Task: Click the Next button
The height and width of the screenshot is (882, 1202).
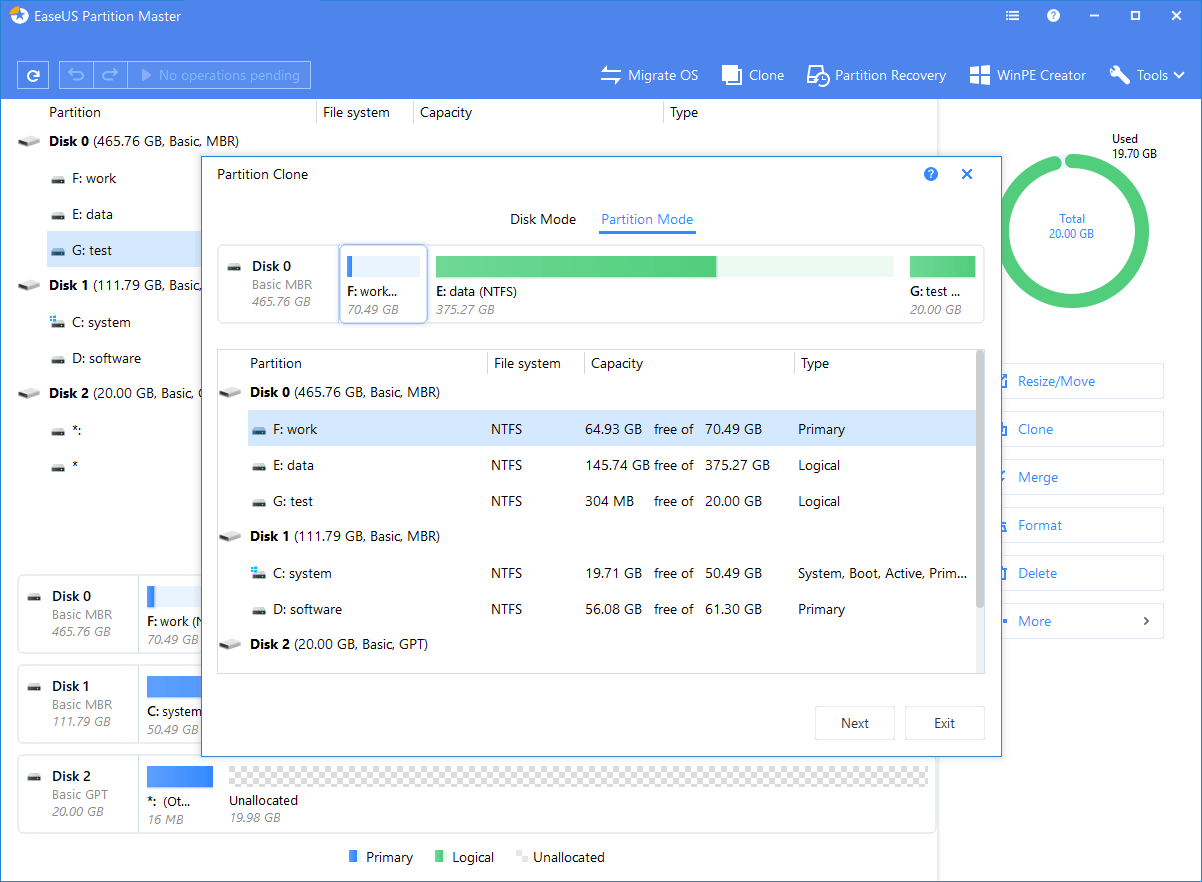Action: (x=854, y=722)
